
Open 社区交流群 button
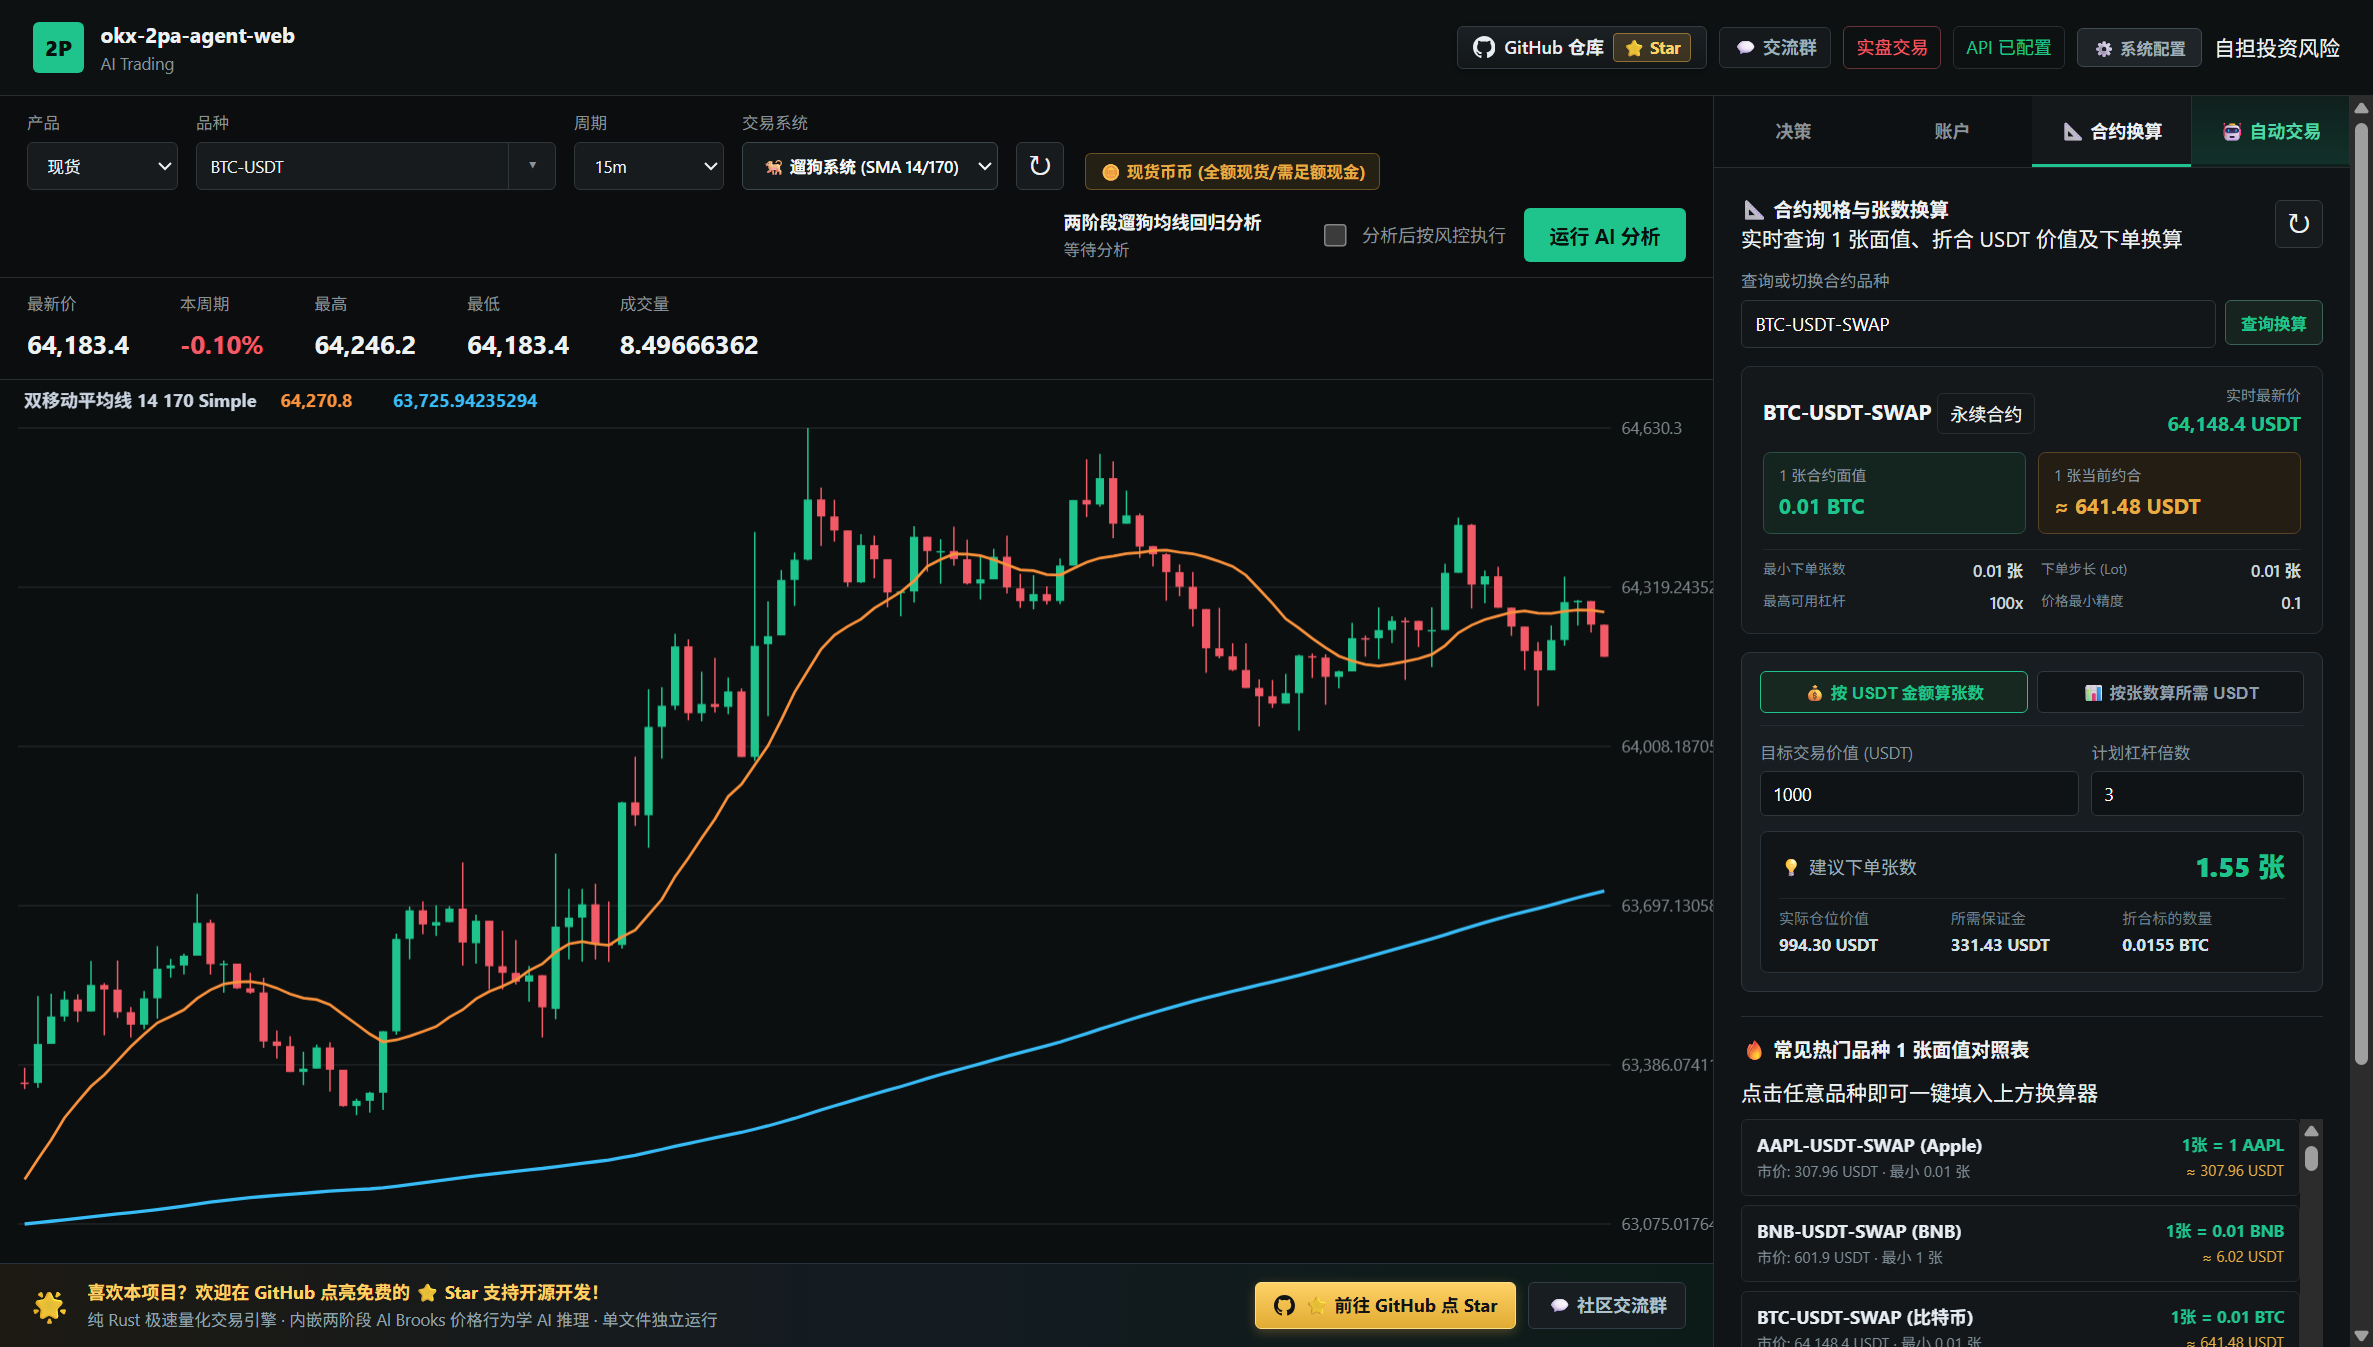[1607, 1305]
